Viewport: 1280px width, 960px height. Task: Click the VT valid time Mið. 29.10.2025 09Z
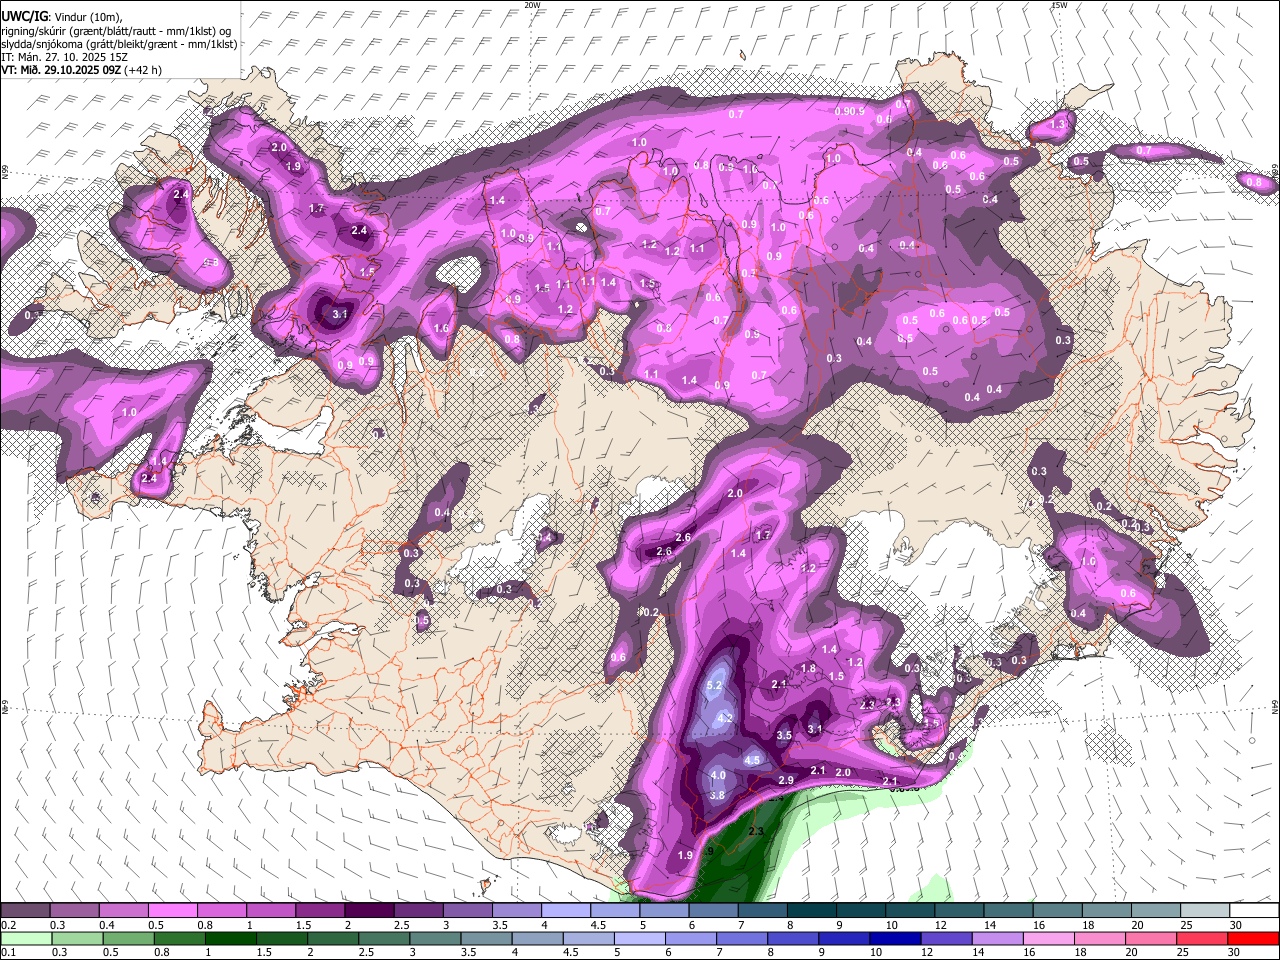coord(81,70)
